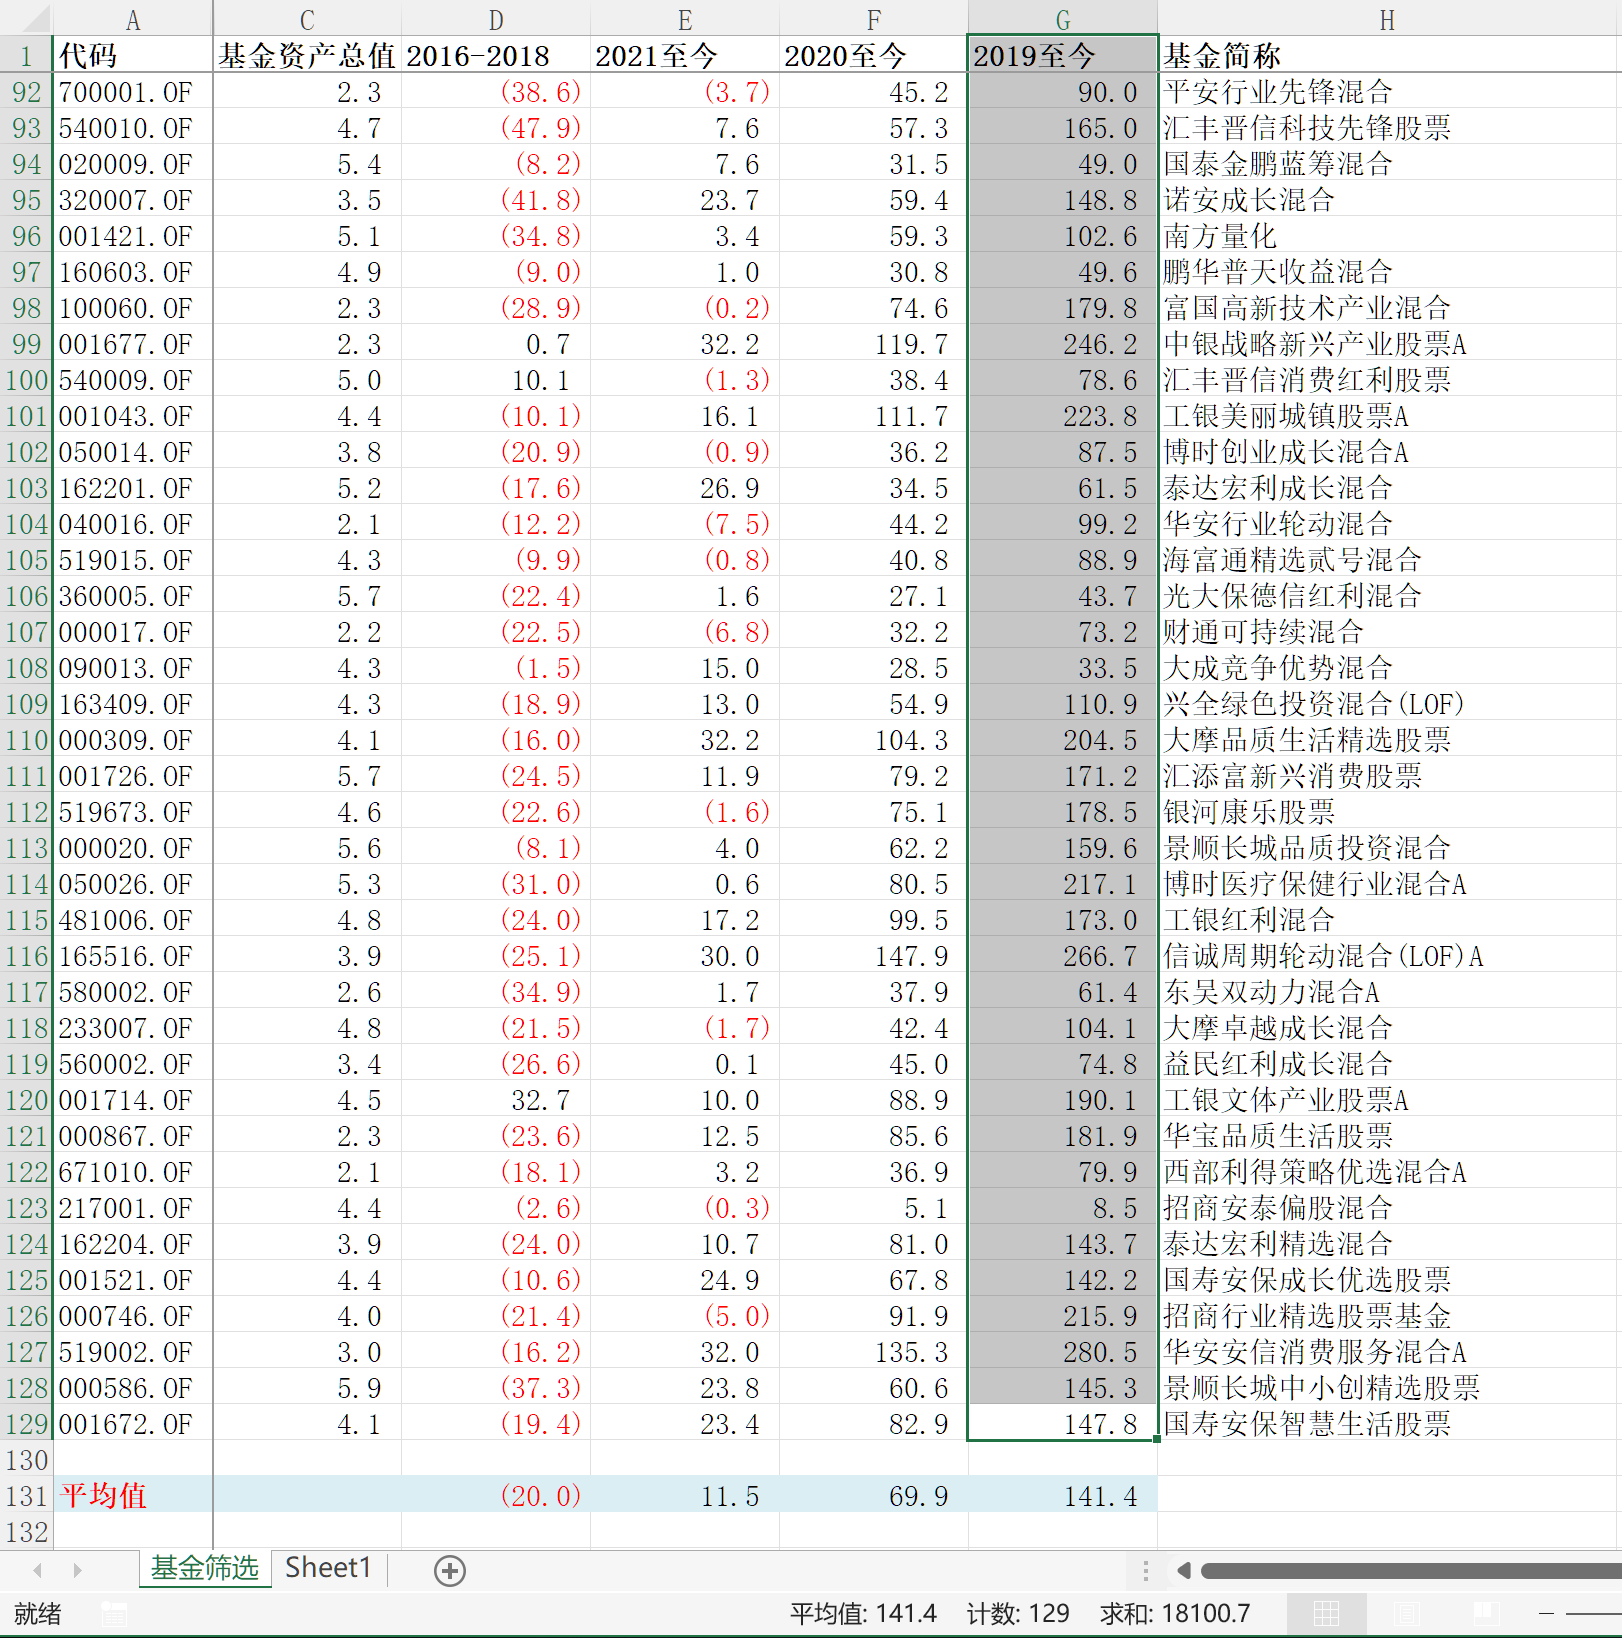Select the 2016-2018 value 32.7

click(496, 1100)
